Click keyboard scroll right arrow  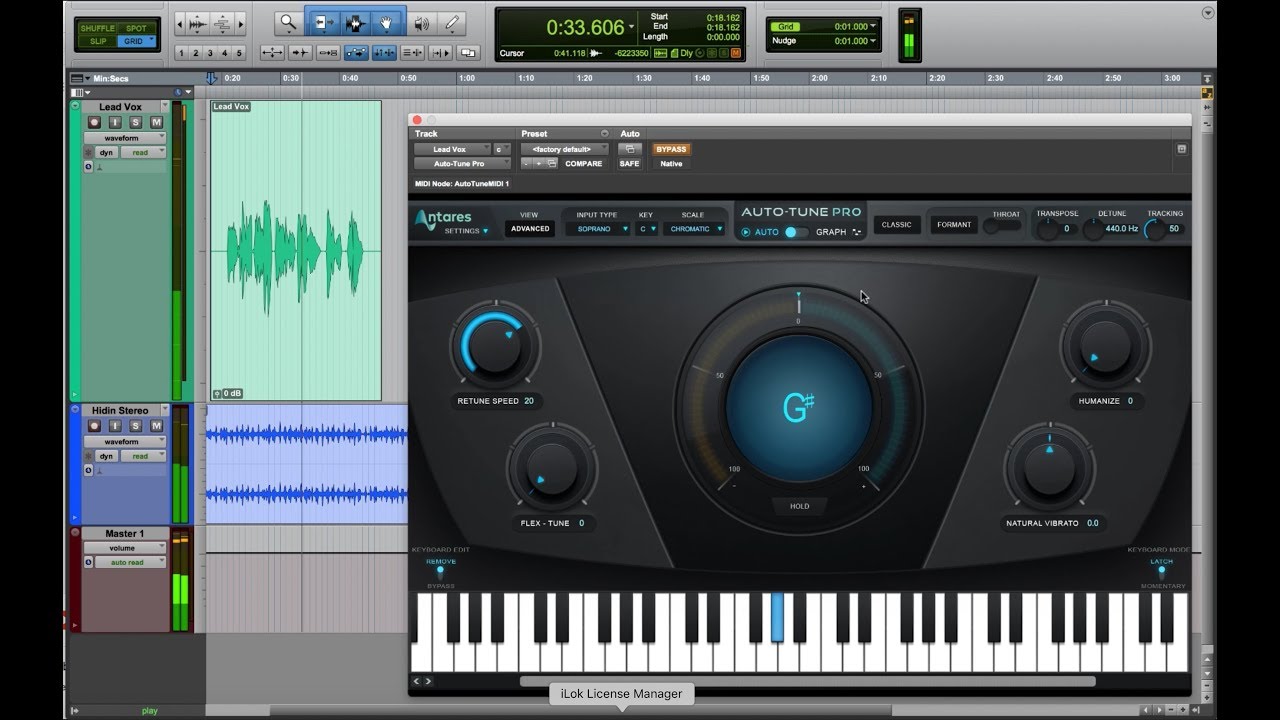click(x=428, y=681)
